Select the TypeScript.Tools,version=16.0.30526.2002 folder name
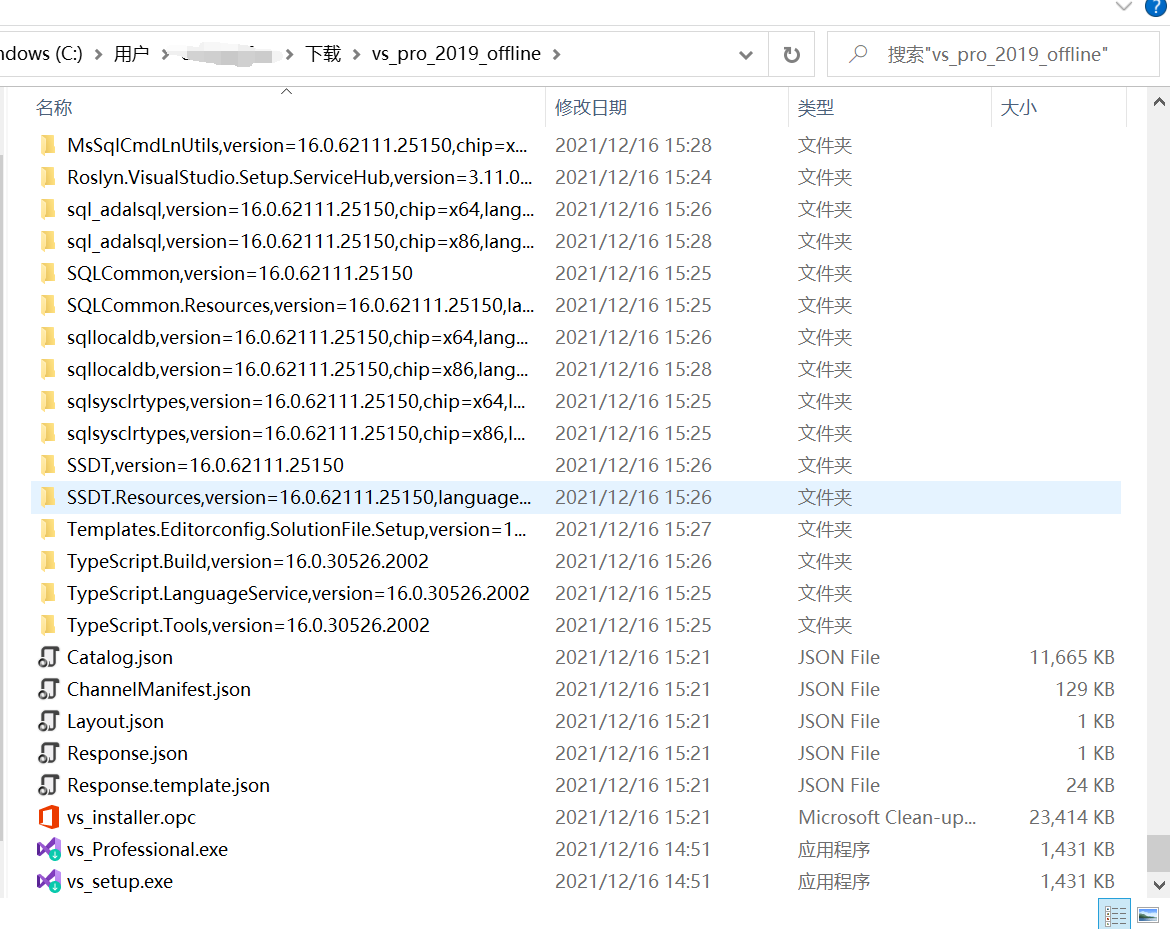1170x929 pixels. 248,625
